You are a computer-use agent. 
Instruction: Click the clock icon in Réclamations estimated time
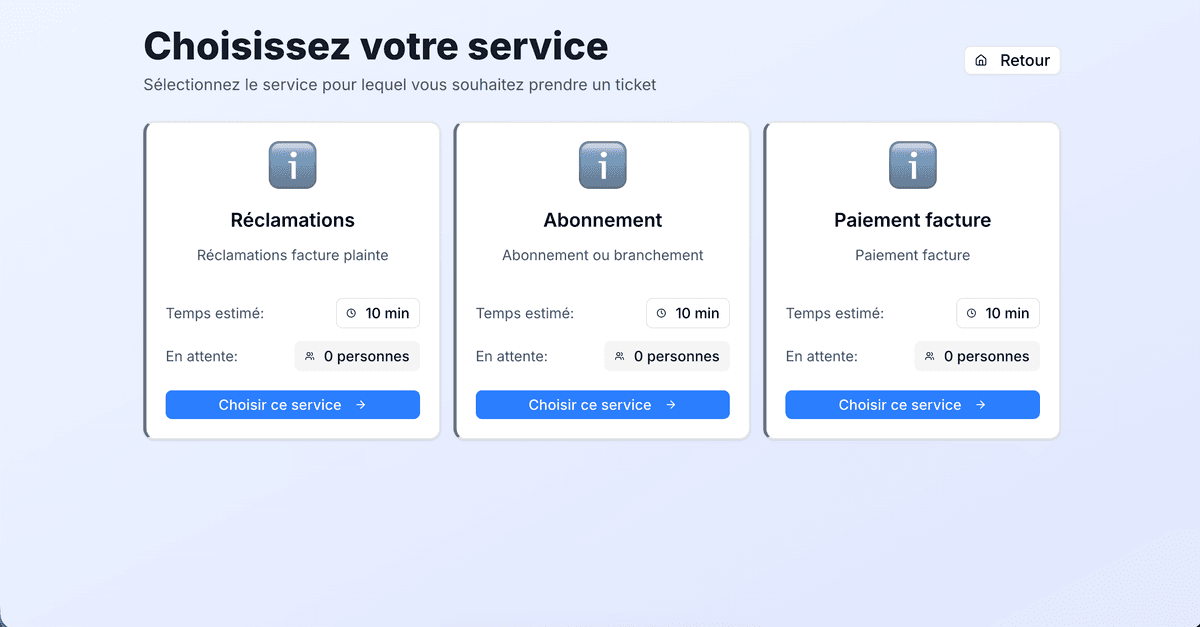pyautogui.click(x=351, y=313)
